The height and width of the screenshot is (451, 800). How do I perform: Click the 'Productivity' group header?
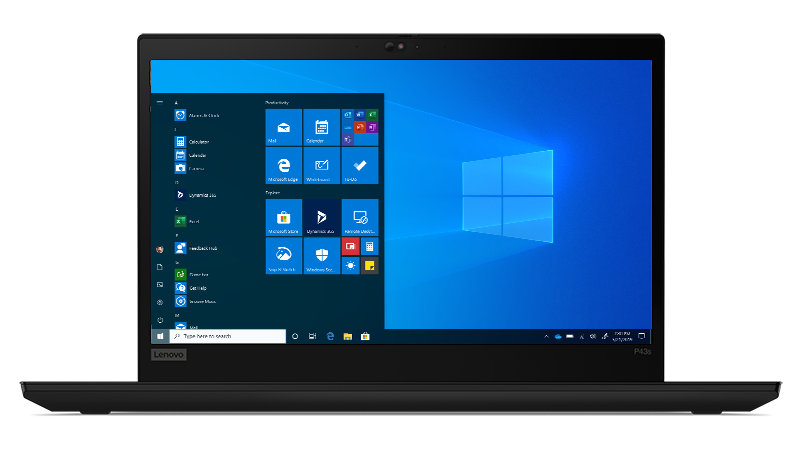[x=277, y=103]
